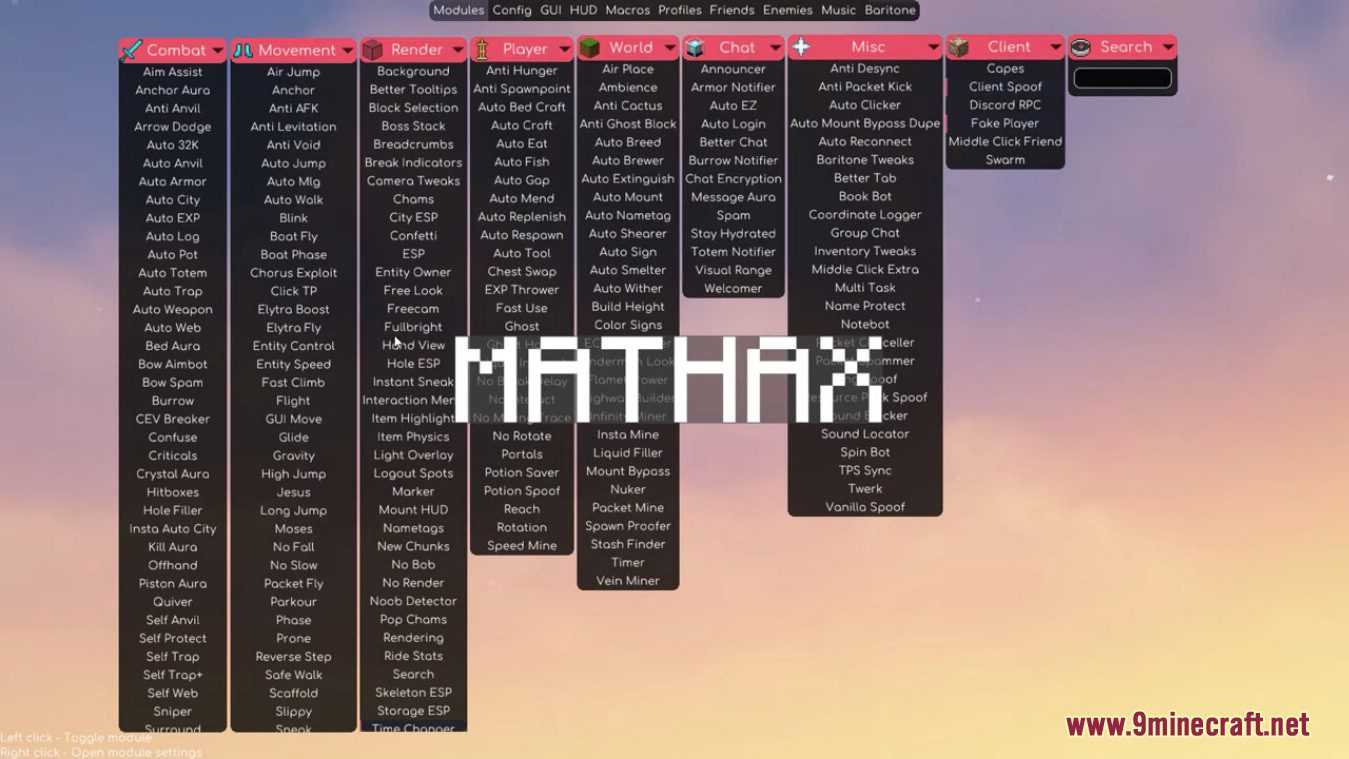Image resolution: width=1349 pixels, height=759 pixels.
Task: Toggle the No Fall module
Action: coord(294,547)
